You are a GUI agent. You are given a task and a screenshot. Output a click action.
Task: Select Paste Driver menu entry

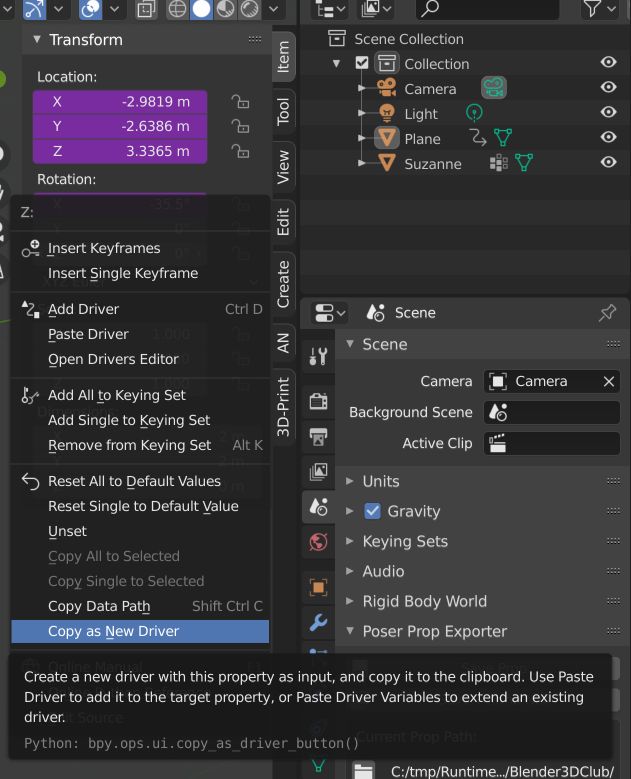pos(141,334)
